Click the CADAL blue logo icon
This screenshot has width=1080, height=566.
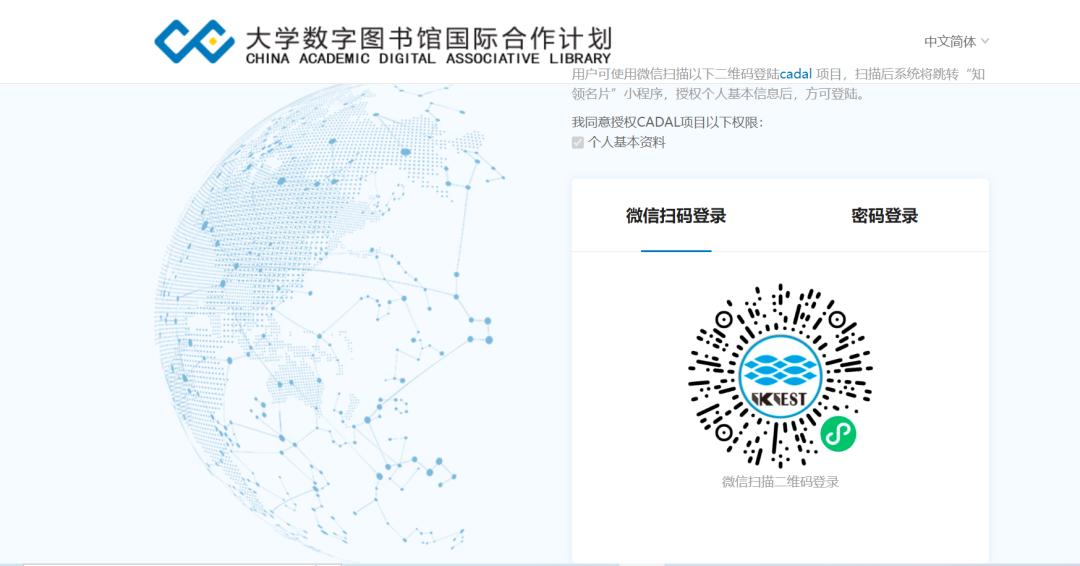[194, 41]
